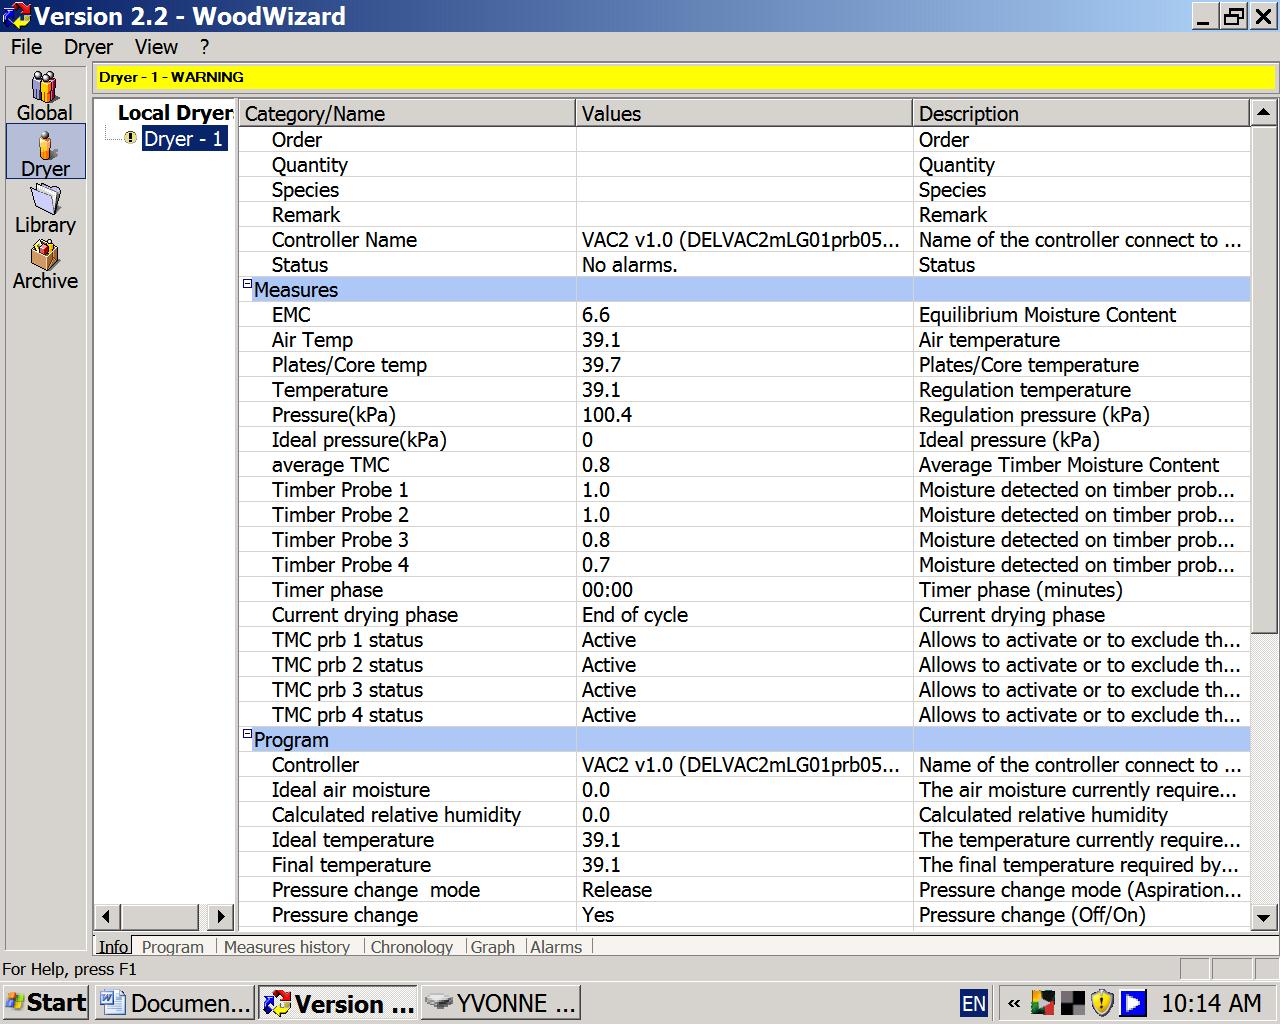Open the Library sidebar icon
This screenshot has width=1280, height=1024.
click(x=45, y=209)
